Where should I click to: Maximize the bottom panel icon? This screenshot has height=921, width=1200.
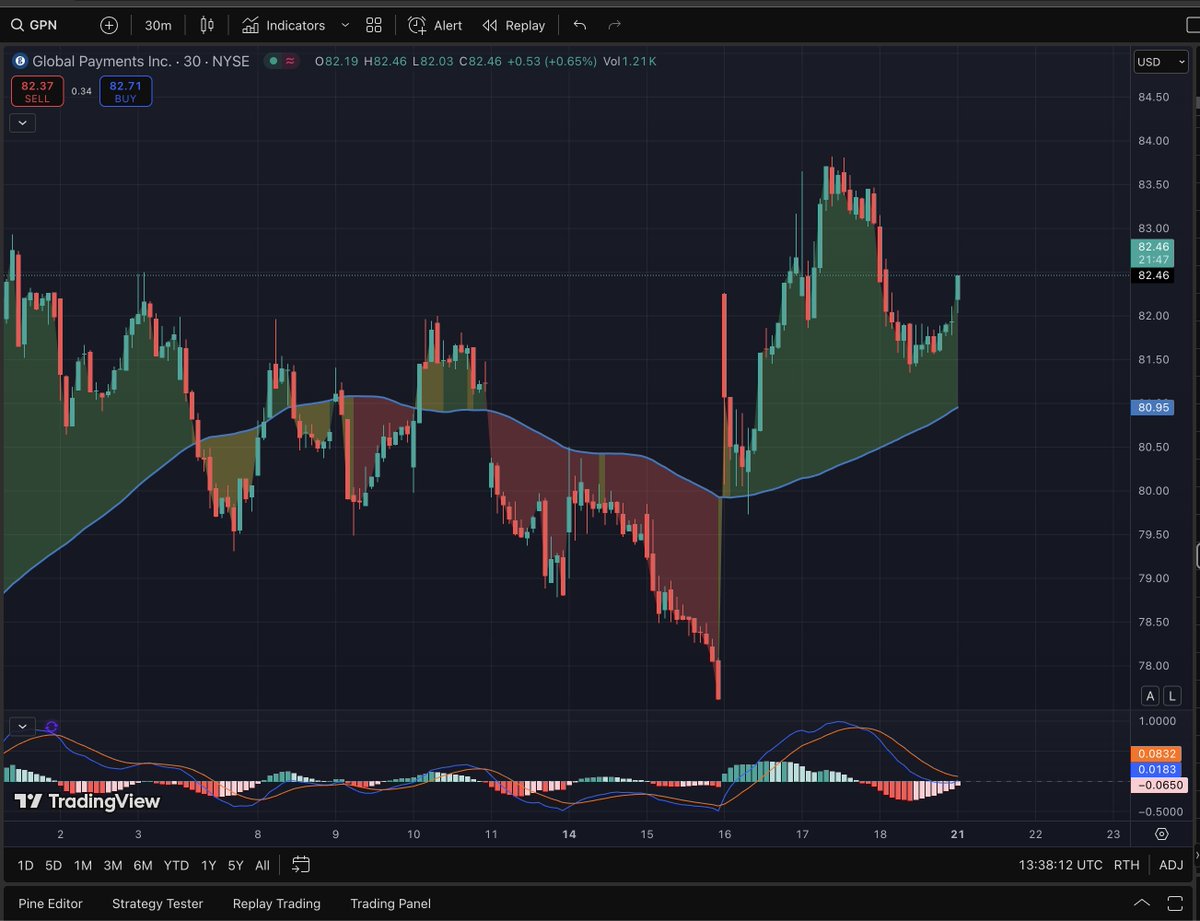(1173, 903)
